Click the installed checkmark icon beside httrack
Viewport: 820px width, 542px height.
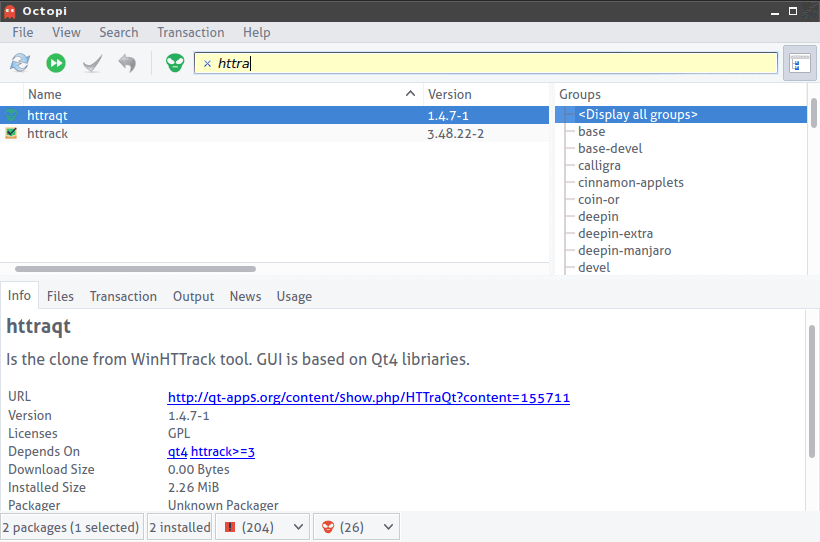click(x=11, y=133)
